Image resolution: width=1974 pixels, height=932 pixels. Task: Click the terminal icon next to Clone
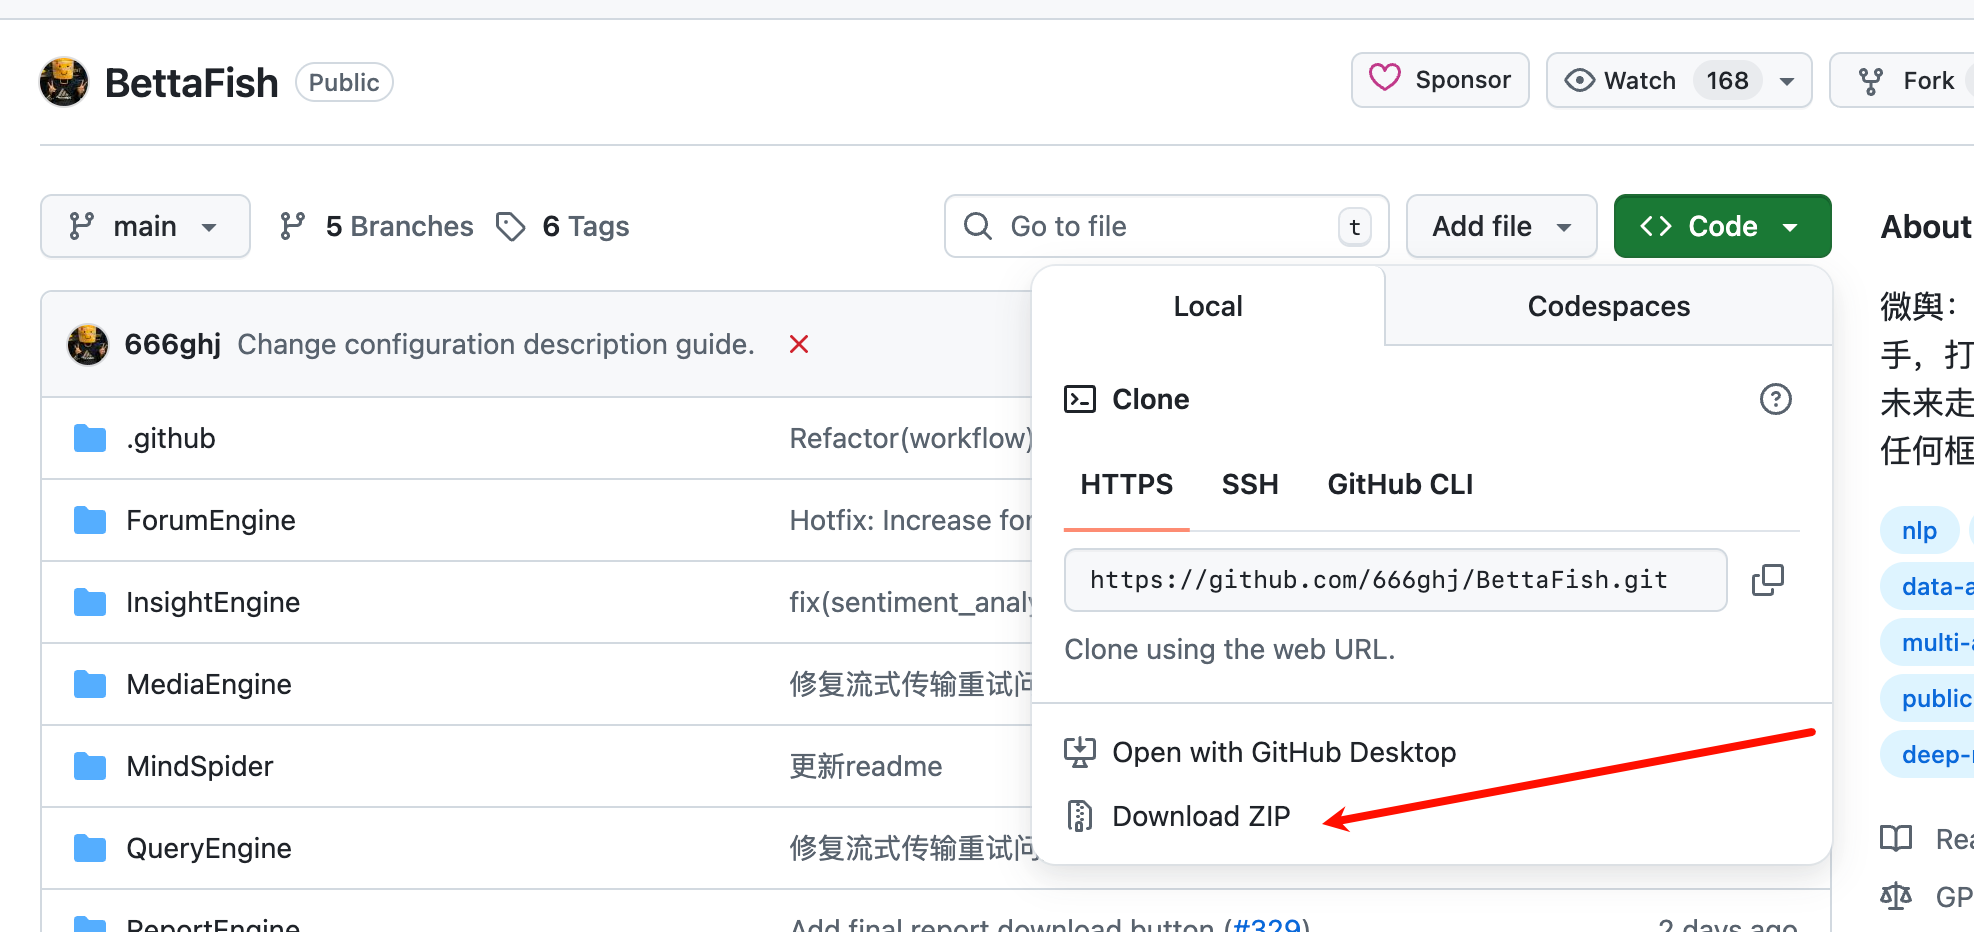point(1080,399)
